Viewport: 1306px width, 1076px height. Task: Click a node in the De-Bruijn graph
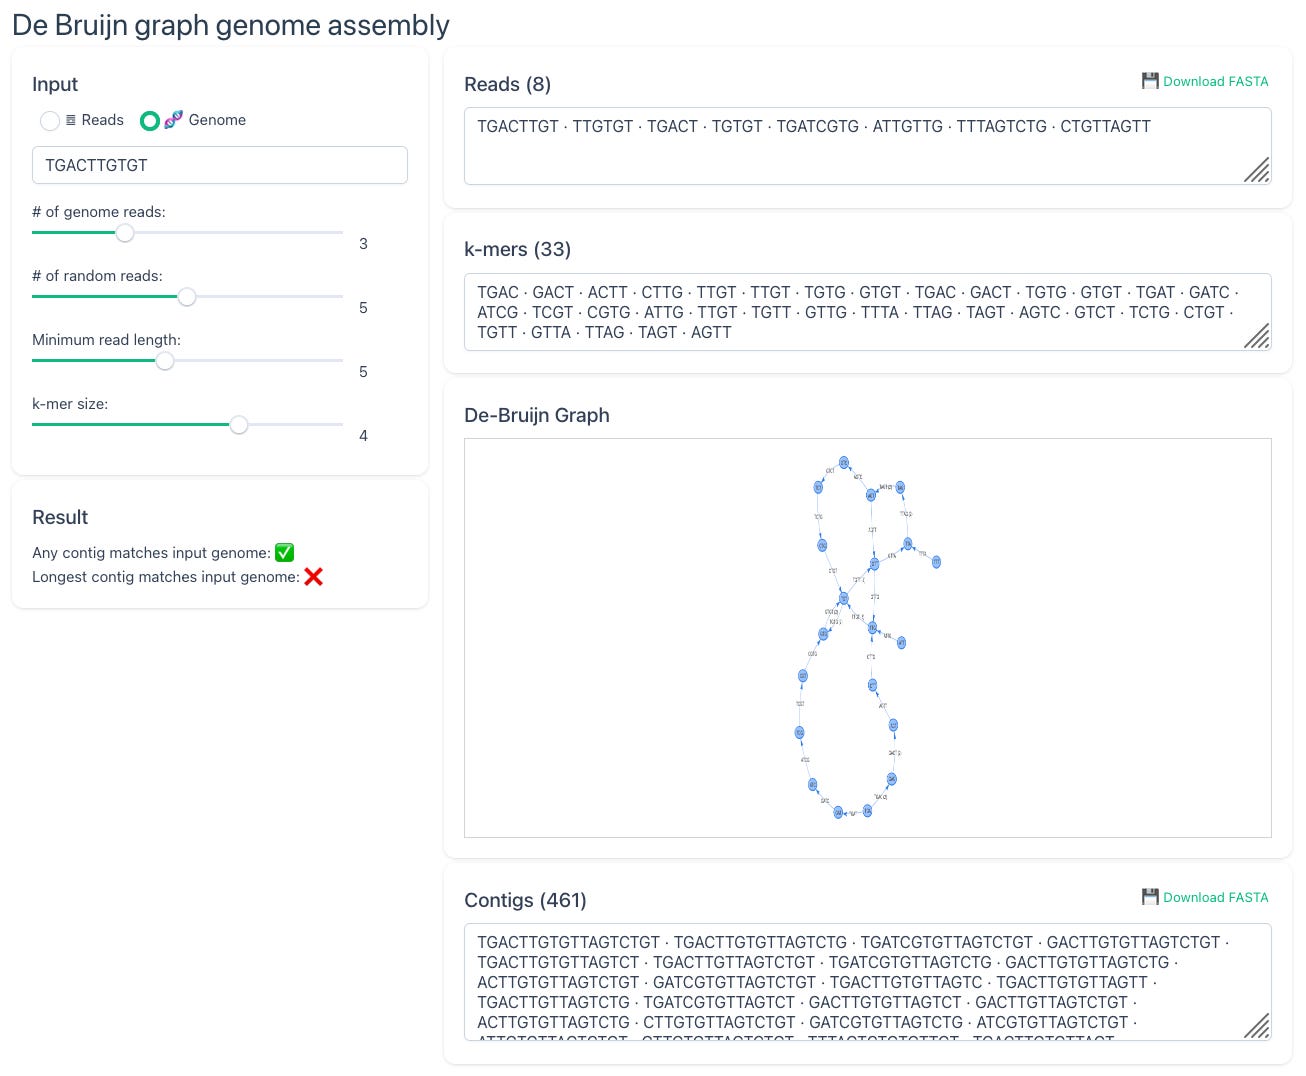click(843, 462)
